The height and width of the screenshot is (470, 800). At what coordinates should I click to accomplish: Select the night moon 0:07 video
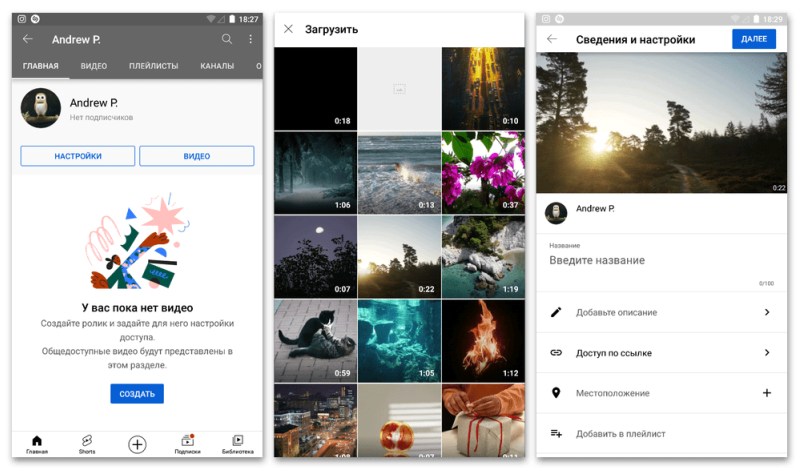tap(315, 257)
